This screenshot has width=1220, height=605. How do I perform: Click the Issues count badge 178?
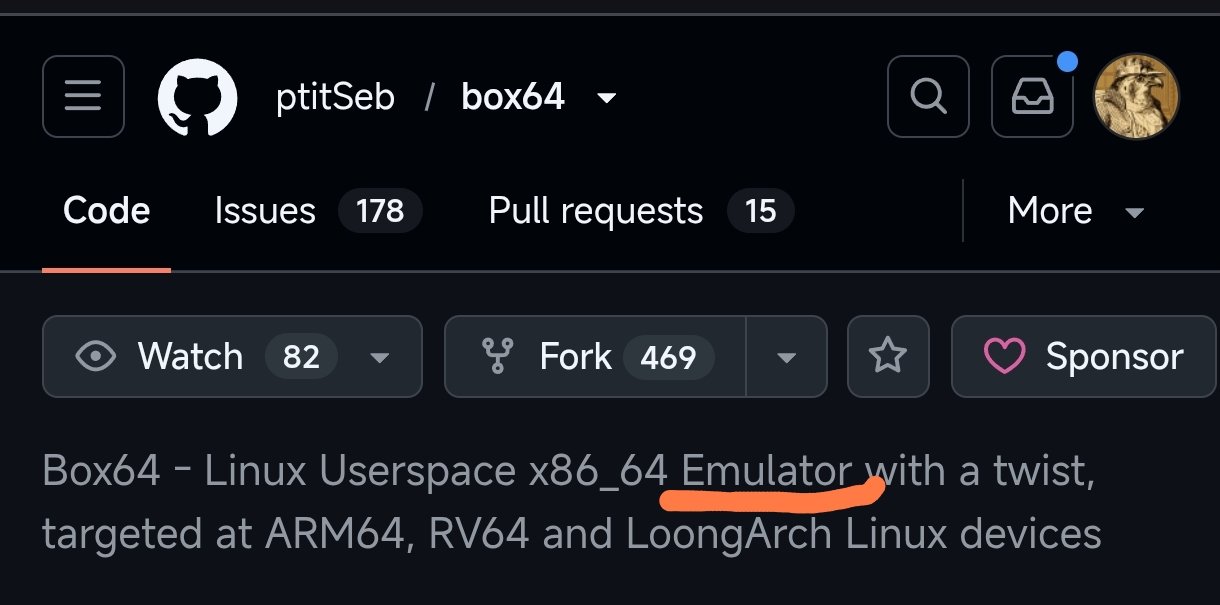click(380, 211)
